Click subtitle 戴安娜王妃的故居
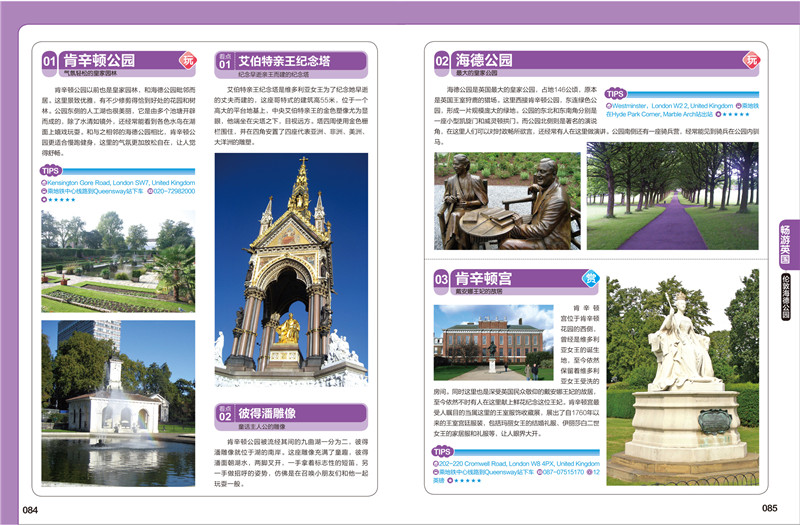Image resolution: width=800 pixels, height=525 pixels. click(x=479, y=291)
